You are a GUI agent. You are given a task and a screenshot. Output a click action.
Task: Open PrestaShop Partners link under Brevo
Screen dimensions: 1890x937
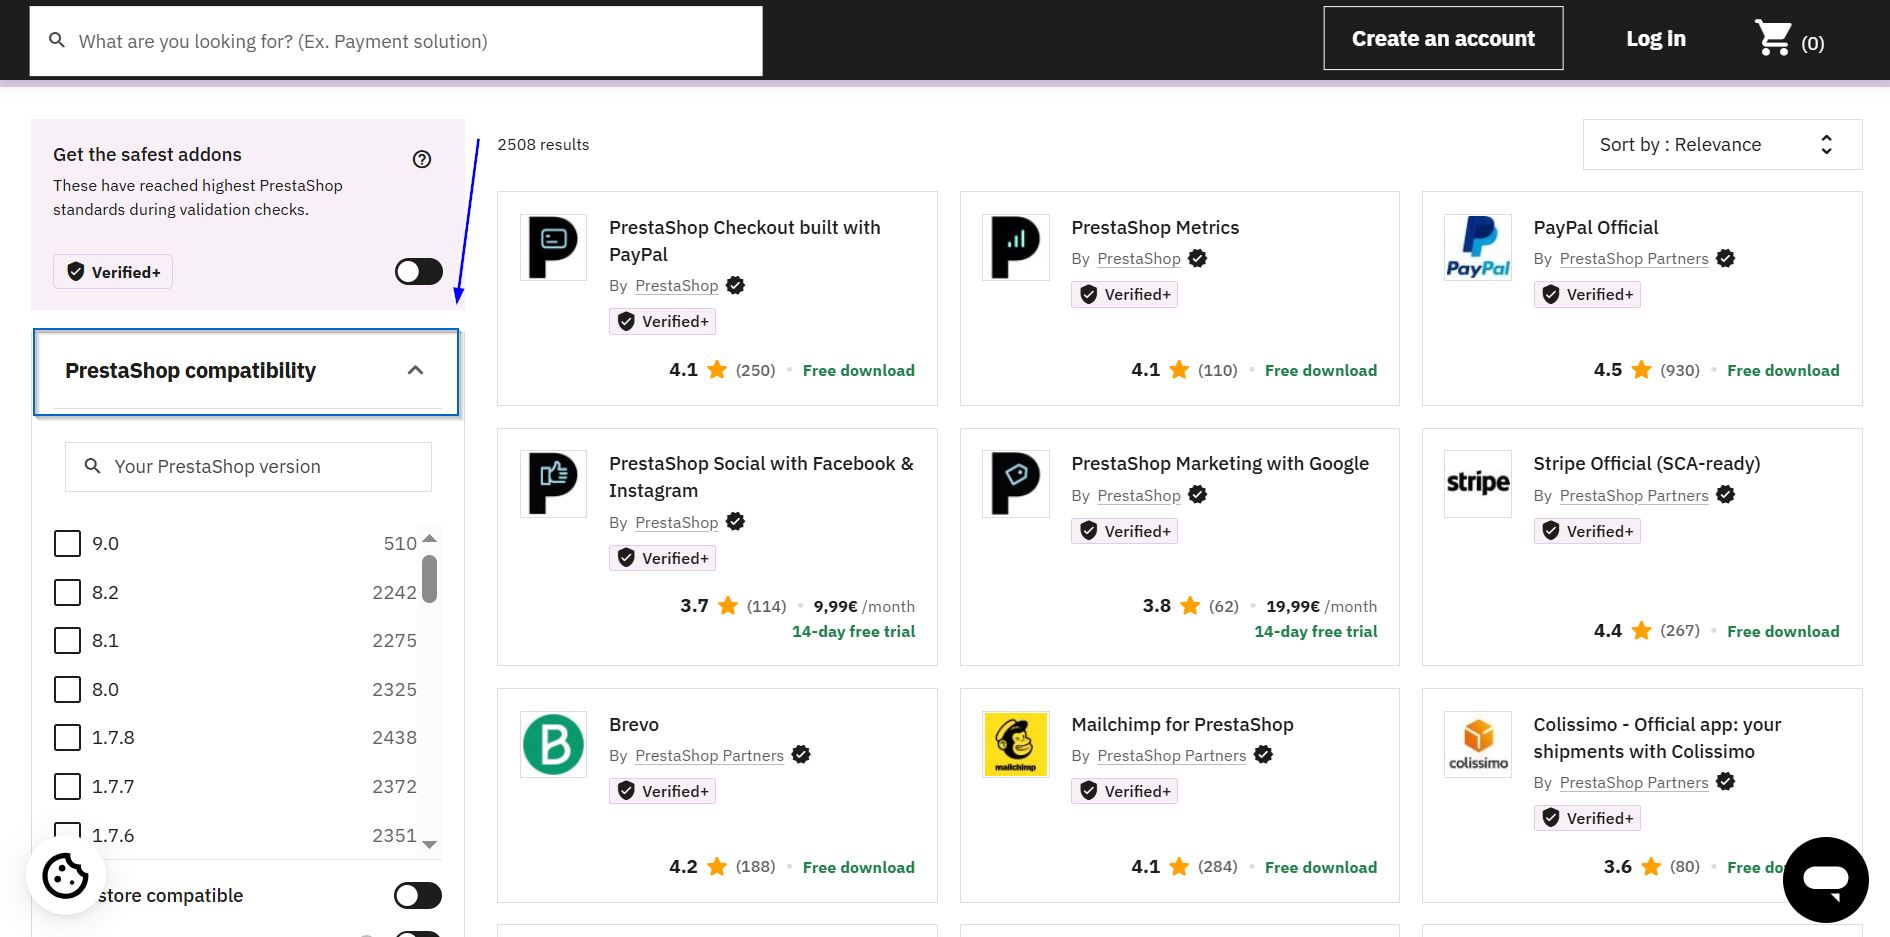click(x=709, y=756)
